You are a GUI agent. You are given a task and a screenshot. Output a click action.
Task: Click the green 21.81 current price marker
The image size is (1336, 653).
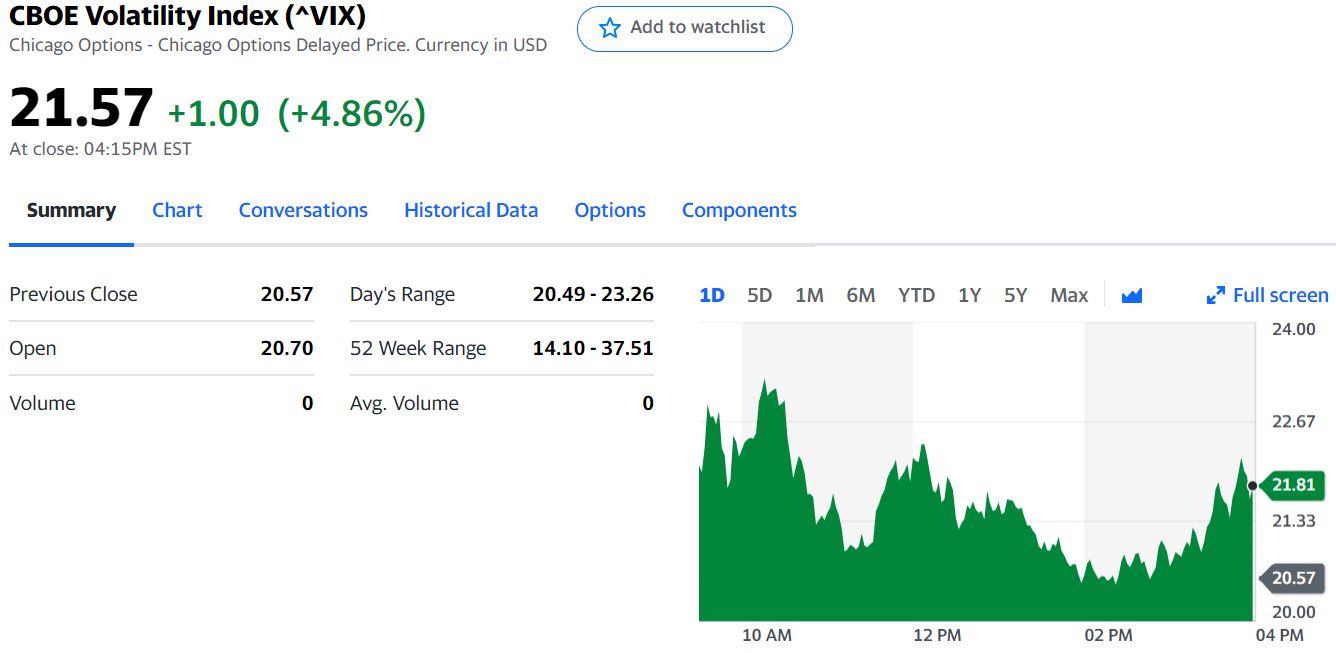tap(1293, 485)
